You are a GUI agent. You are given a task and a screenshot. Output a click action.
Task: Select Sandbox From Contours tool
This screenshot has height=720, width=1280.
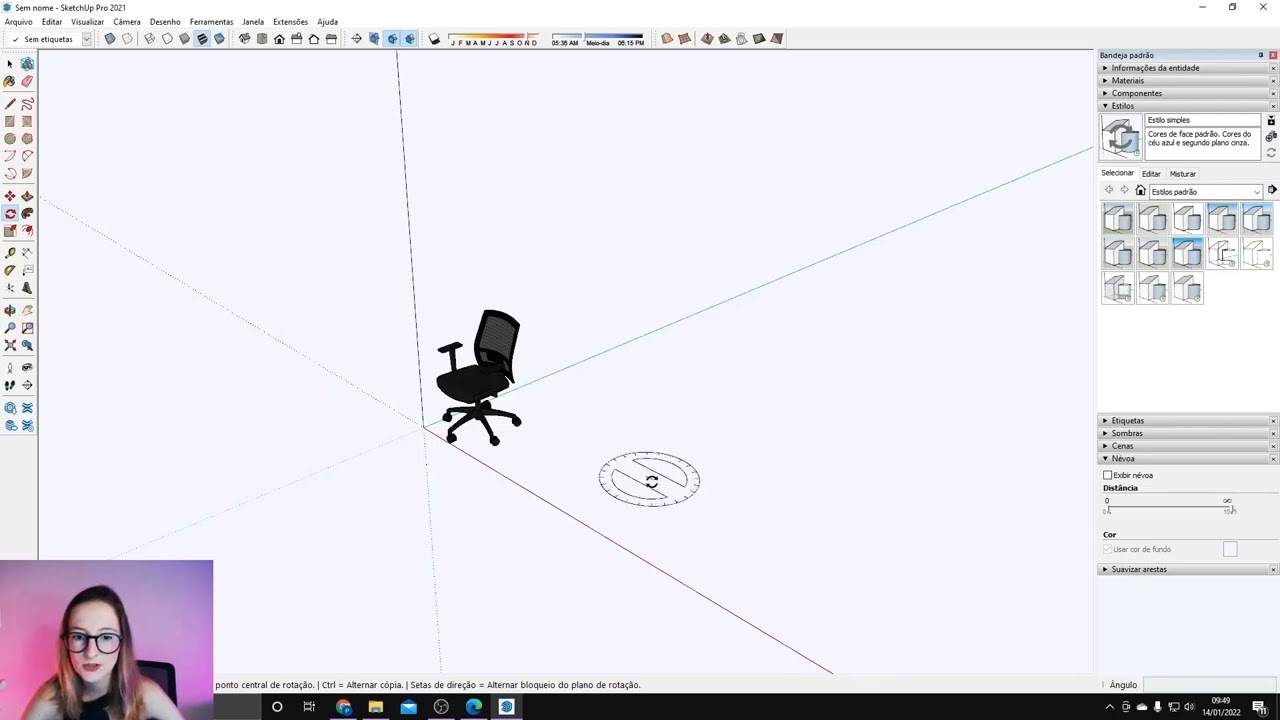pos(667,39)
